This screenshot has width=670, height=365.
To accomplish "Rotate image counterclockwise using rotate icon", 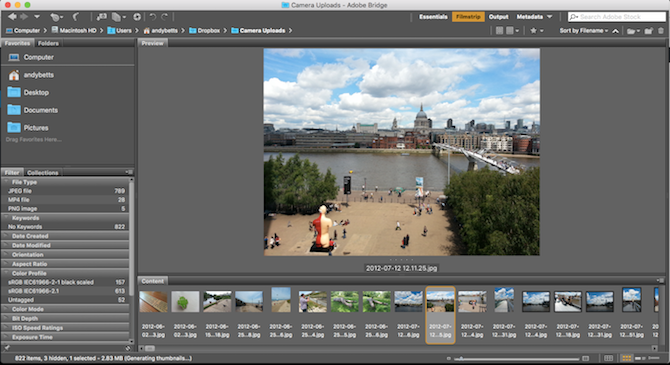I will (153, 17).
